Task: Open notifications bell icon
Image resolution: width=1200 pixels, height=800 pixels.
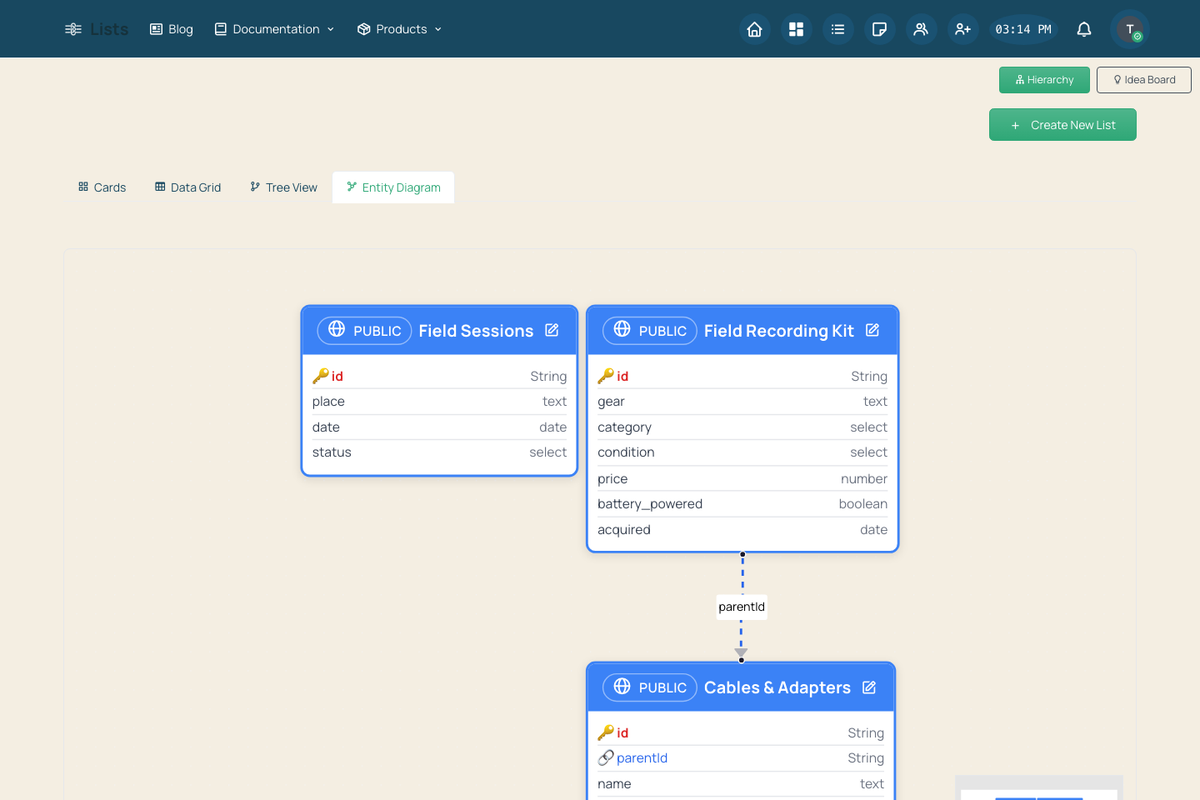Action: [x=1084, y=29]
